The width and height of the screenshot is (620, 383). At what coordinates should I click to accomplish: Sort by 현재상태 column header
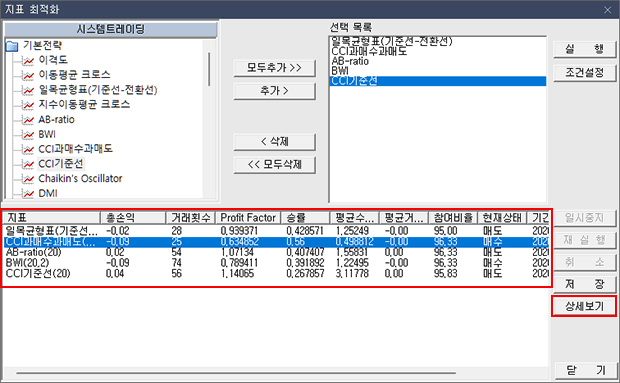[502, 218]
